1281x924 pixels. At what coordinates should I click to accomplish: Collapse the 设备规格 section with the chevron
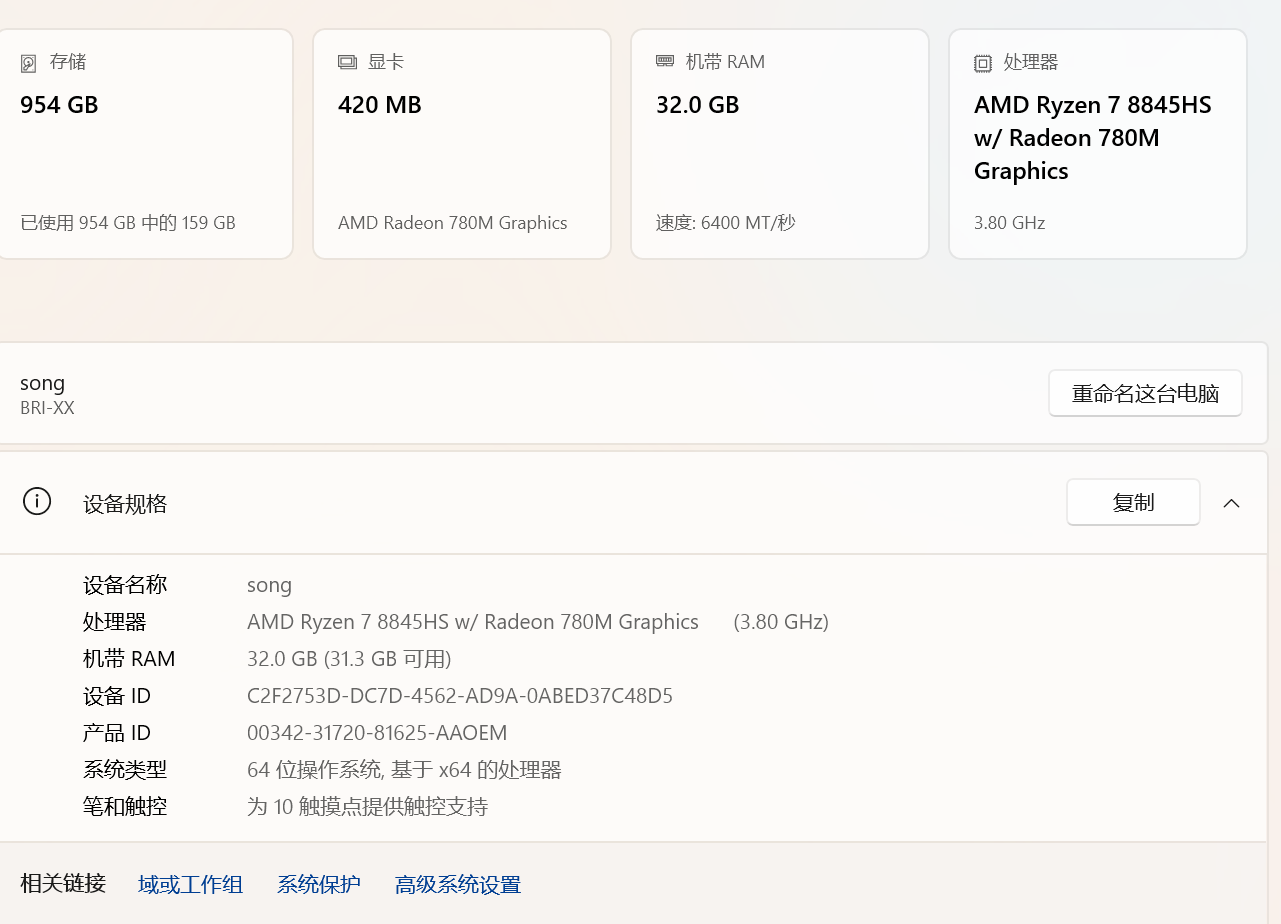[x=1231, y=503]
